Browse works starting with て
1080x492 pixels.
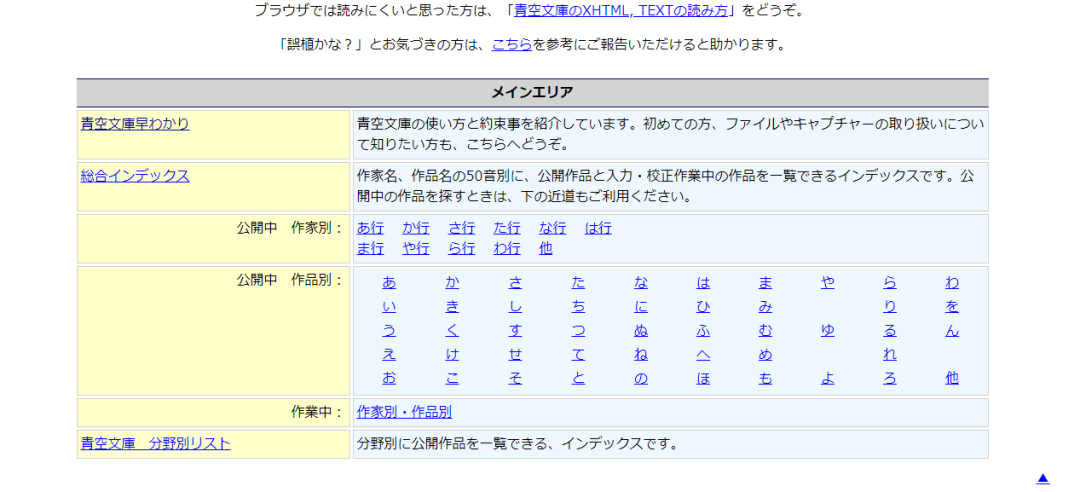(578, 355)
